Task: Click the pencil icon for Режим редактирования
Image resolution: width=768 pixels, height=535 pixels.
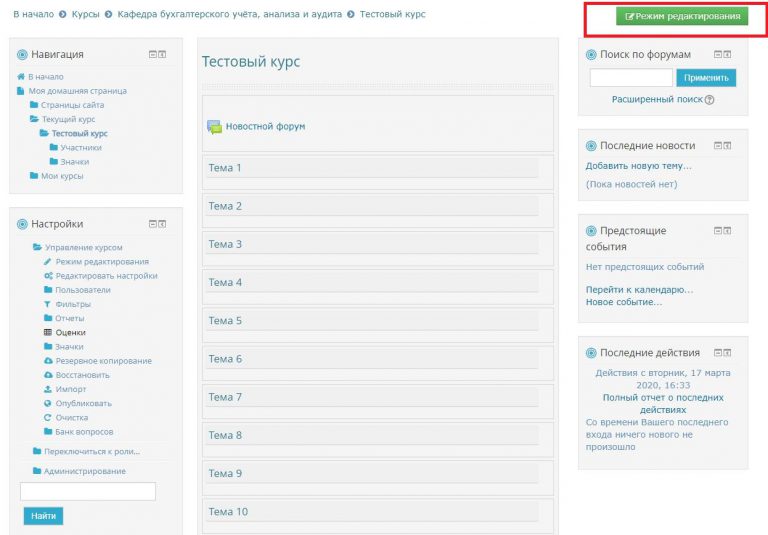Action: coord(47,262)
